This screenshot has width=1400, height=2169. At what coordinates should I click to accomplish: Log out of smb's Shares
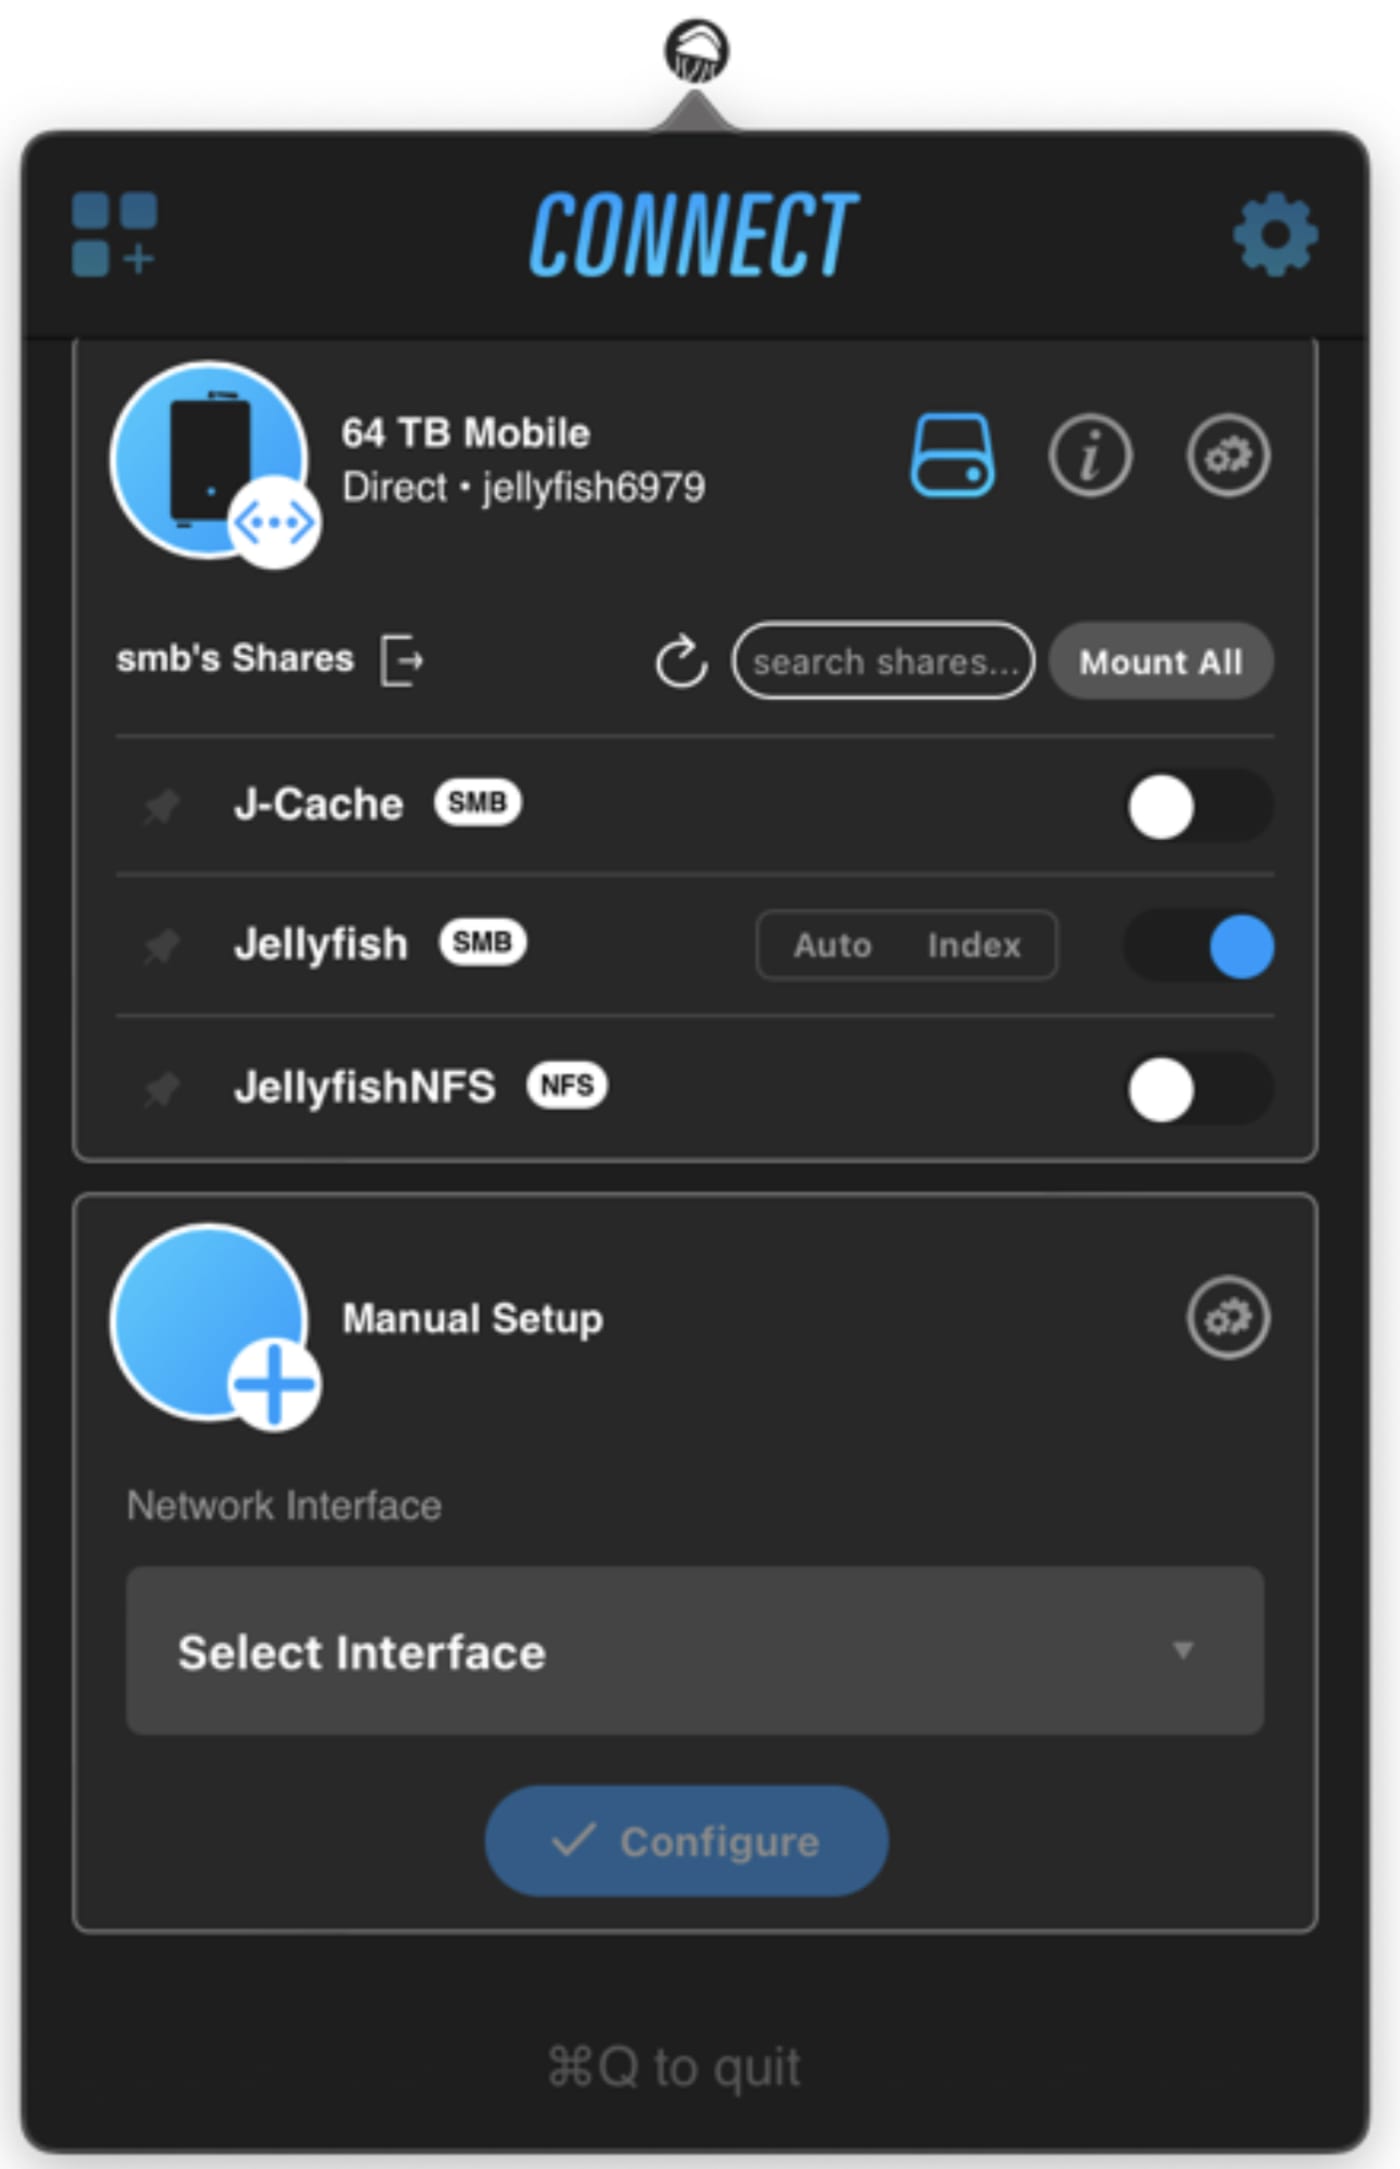[x=402, y=660]
